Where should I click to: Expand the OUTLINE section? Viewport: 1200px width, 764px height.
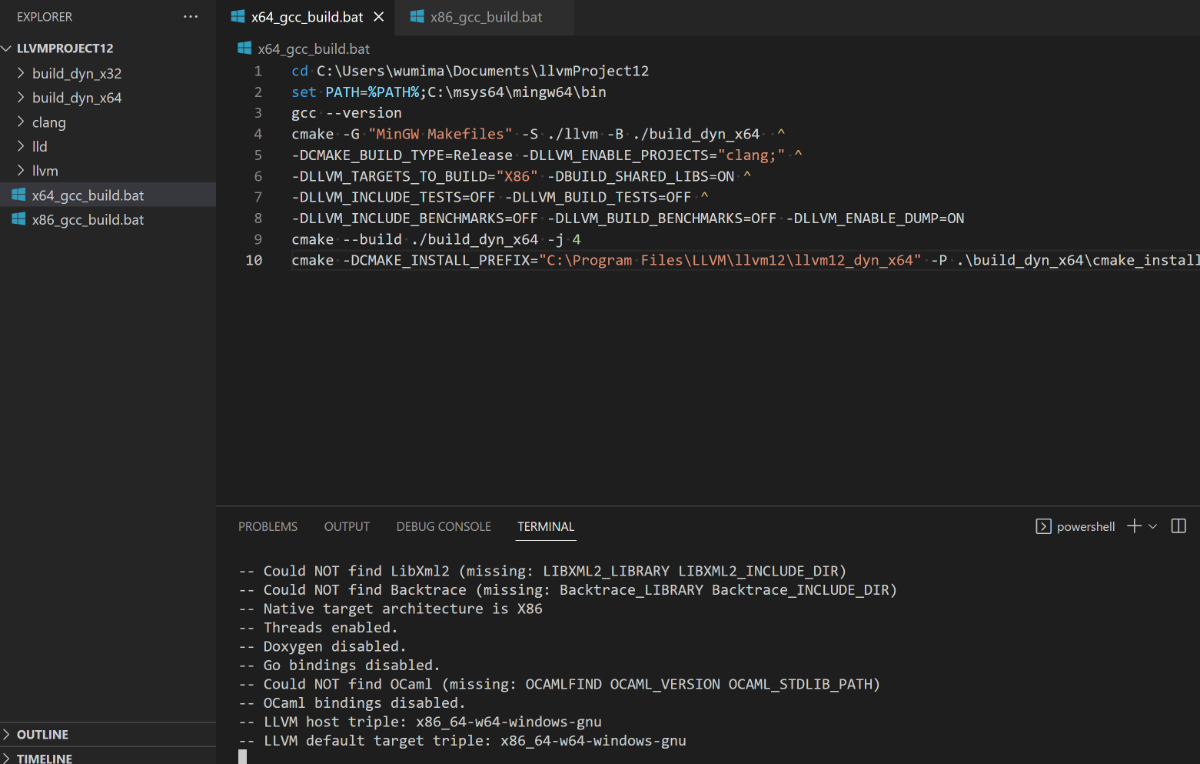pyautogui.click(x=42, y=734)
